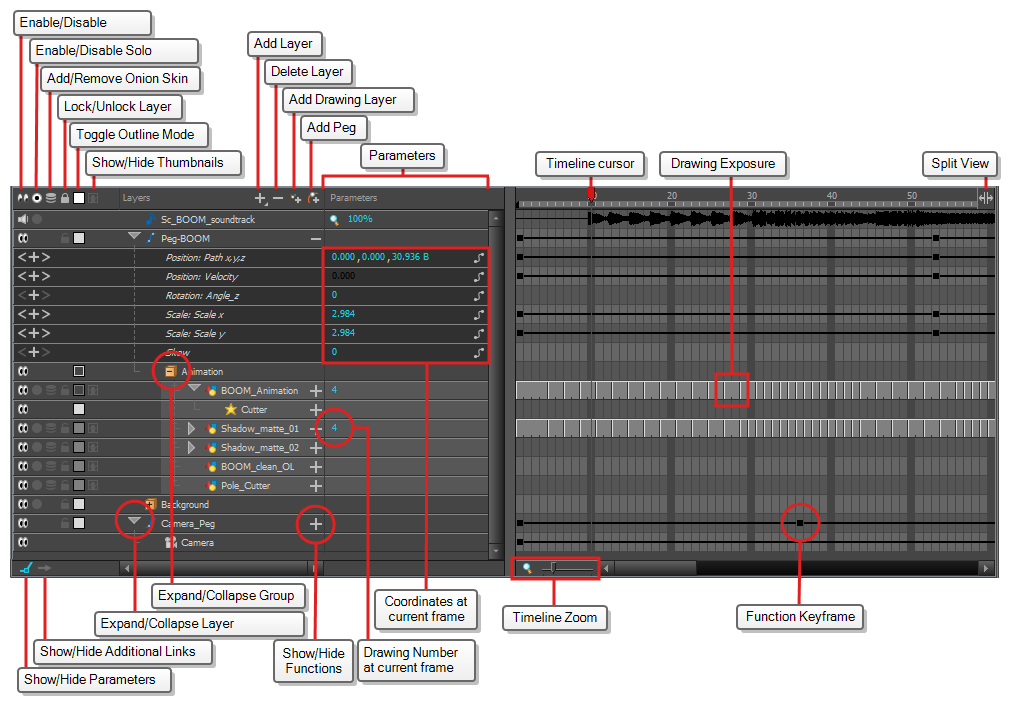Click the Split View icon
1009x708 pixels.
[x=985, y=197]
